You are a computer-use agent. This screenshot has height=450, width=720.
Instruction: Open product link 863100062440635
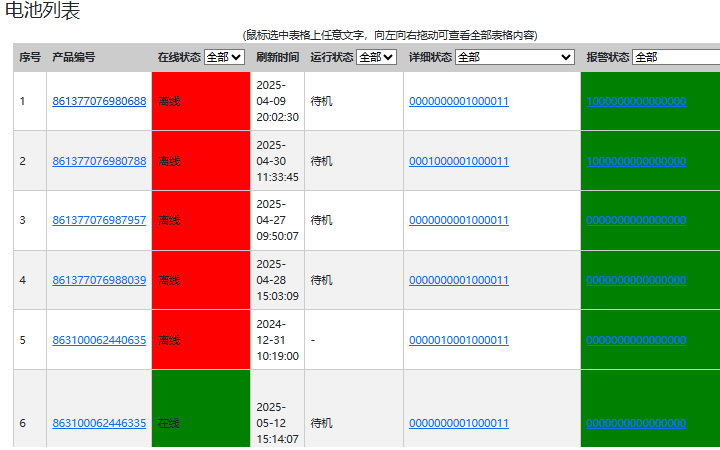pyautogui.click(x=99, y=340)
